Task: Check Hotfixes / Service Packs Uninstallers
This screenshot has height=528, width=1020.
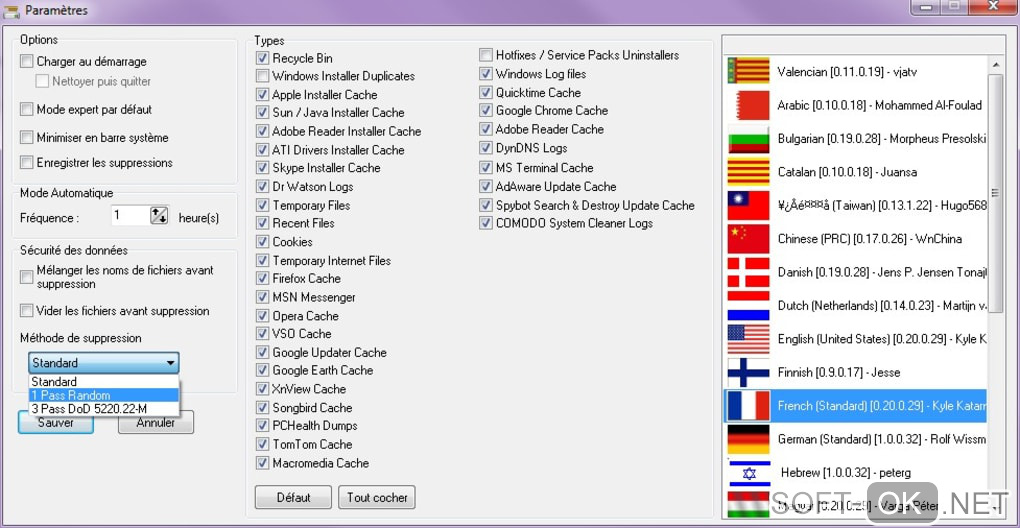Action: point(486,55)
